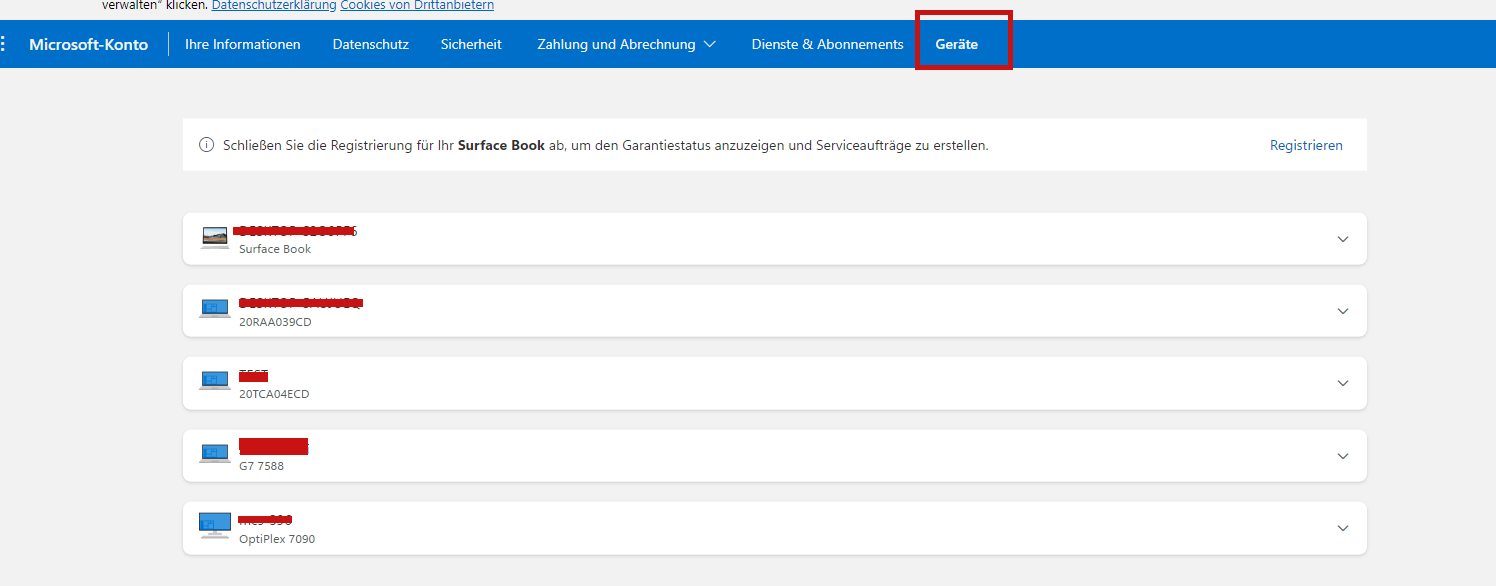Click the G7 7588 model text

click(261, 466)
